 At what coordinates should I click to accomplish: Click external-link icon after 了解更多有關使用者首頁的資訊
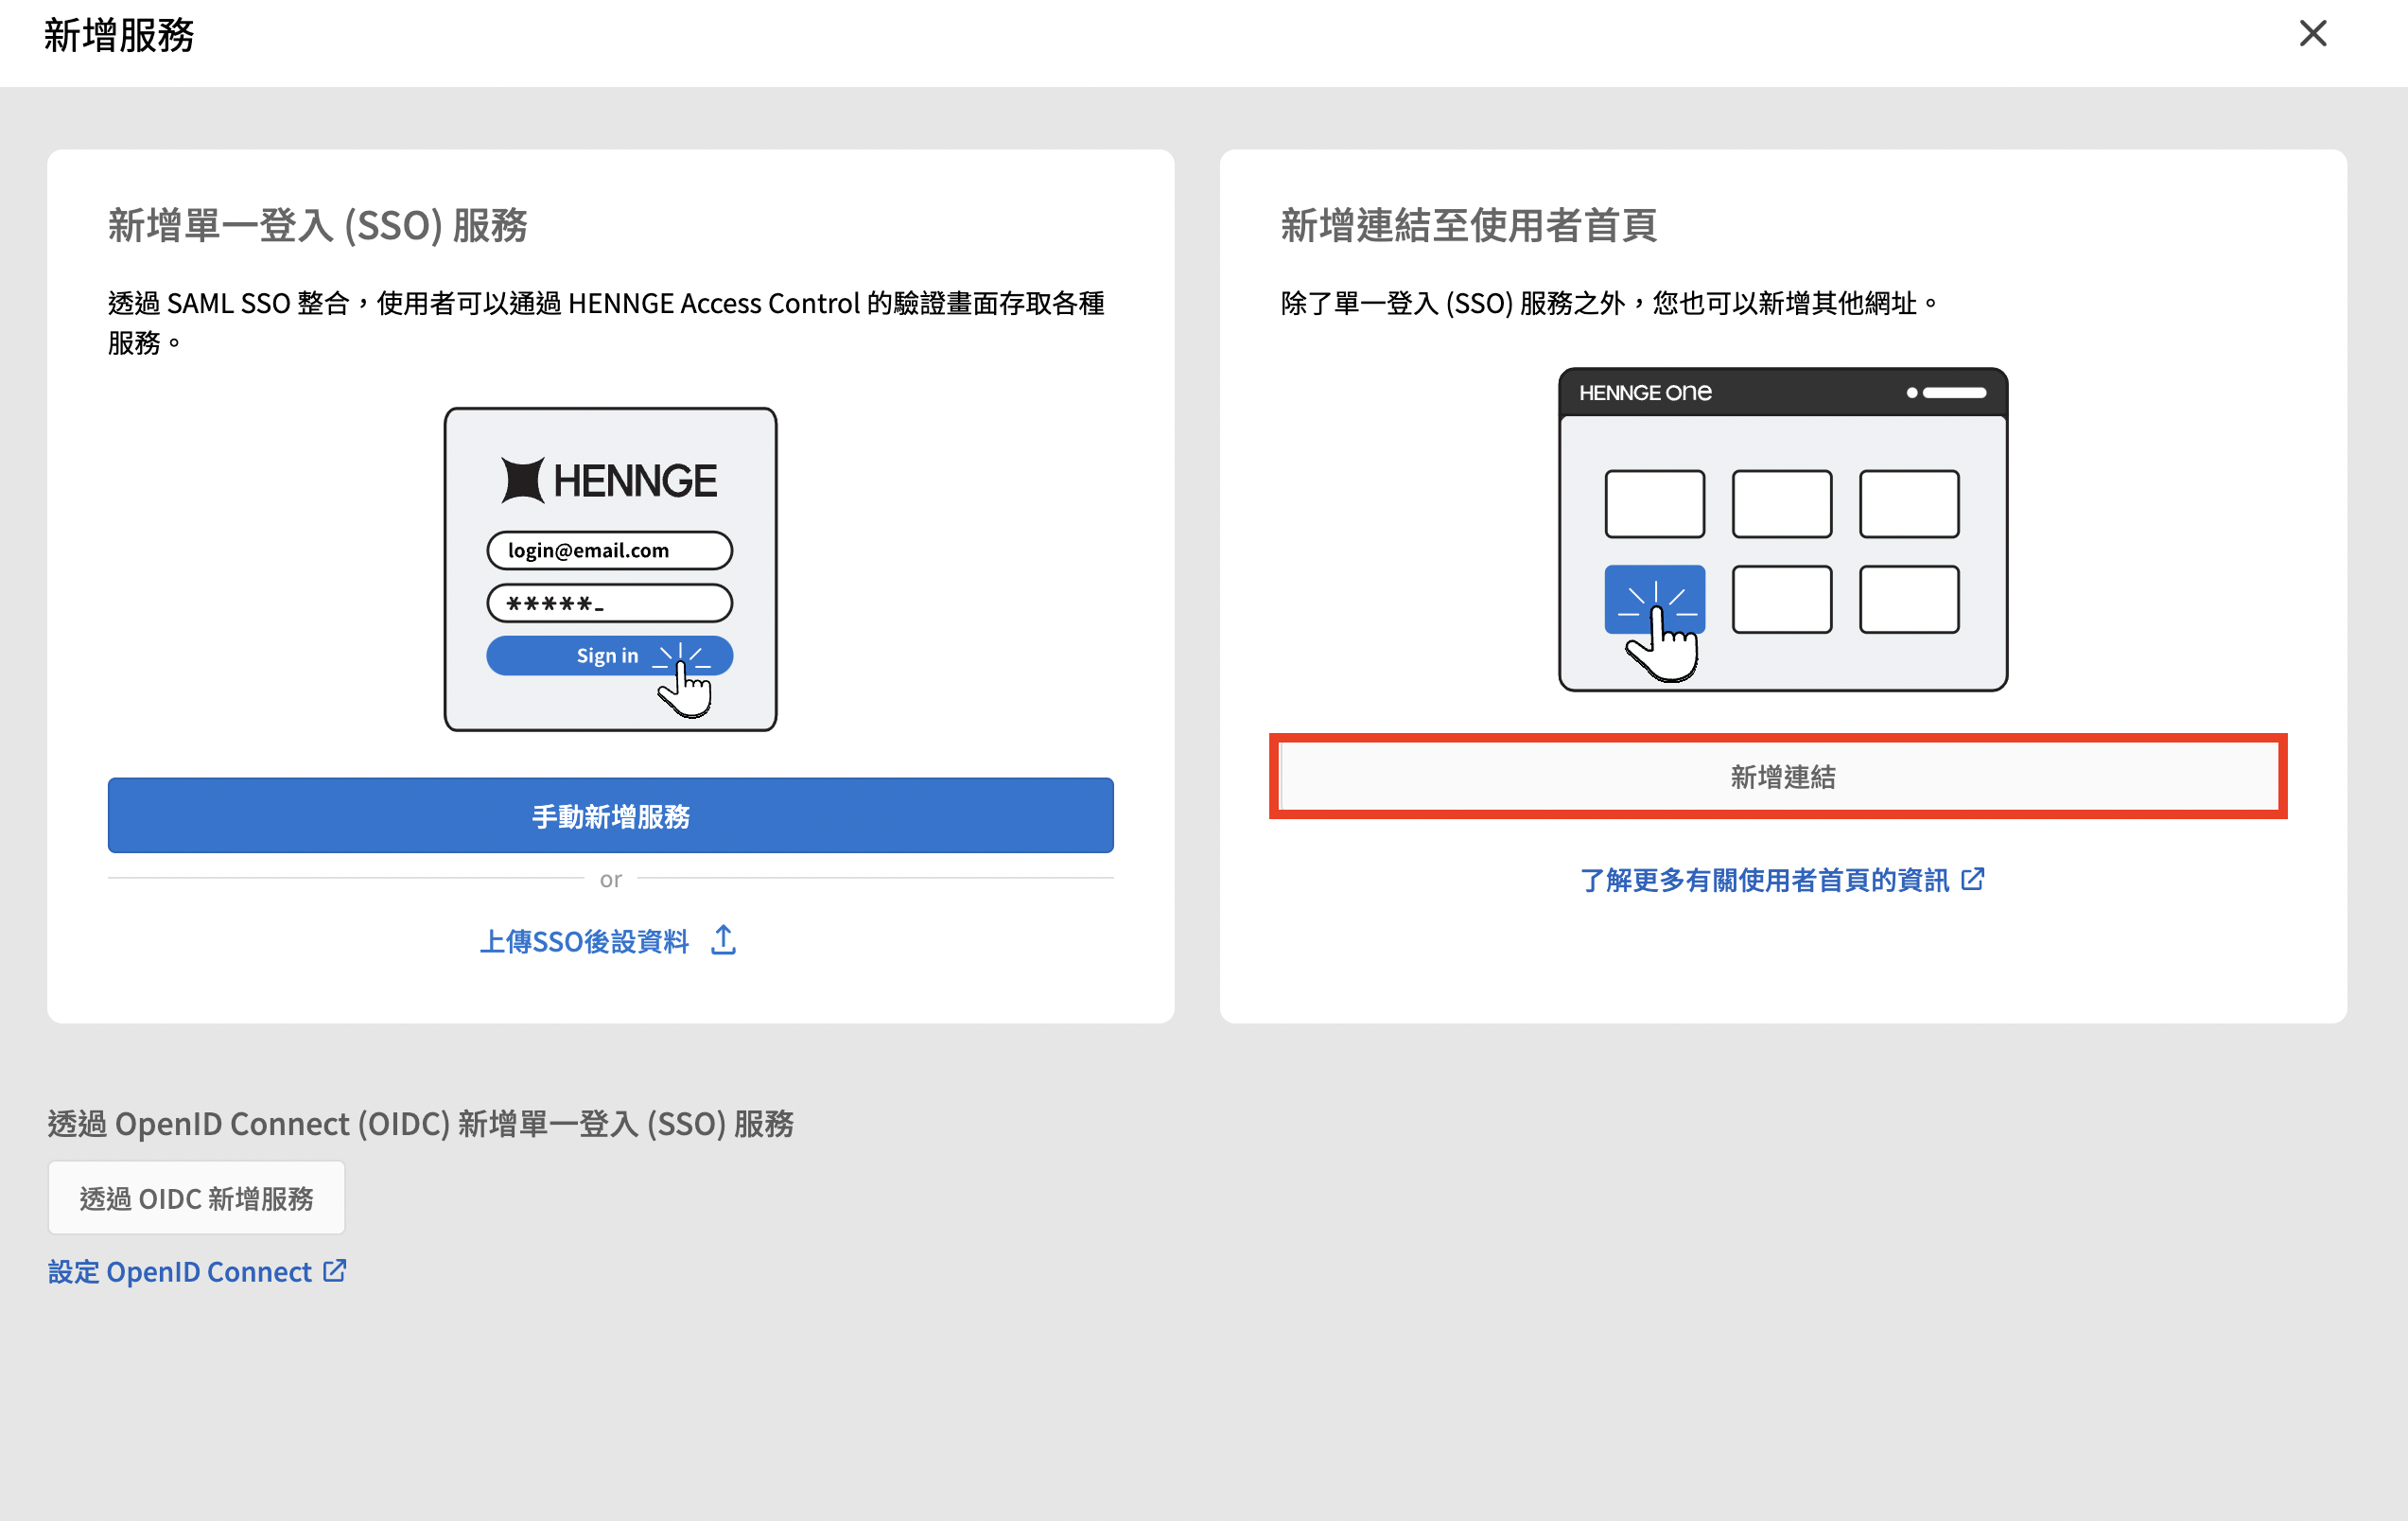[x=1972, y=878]
